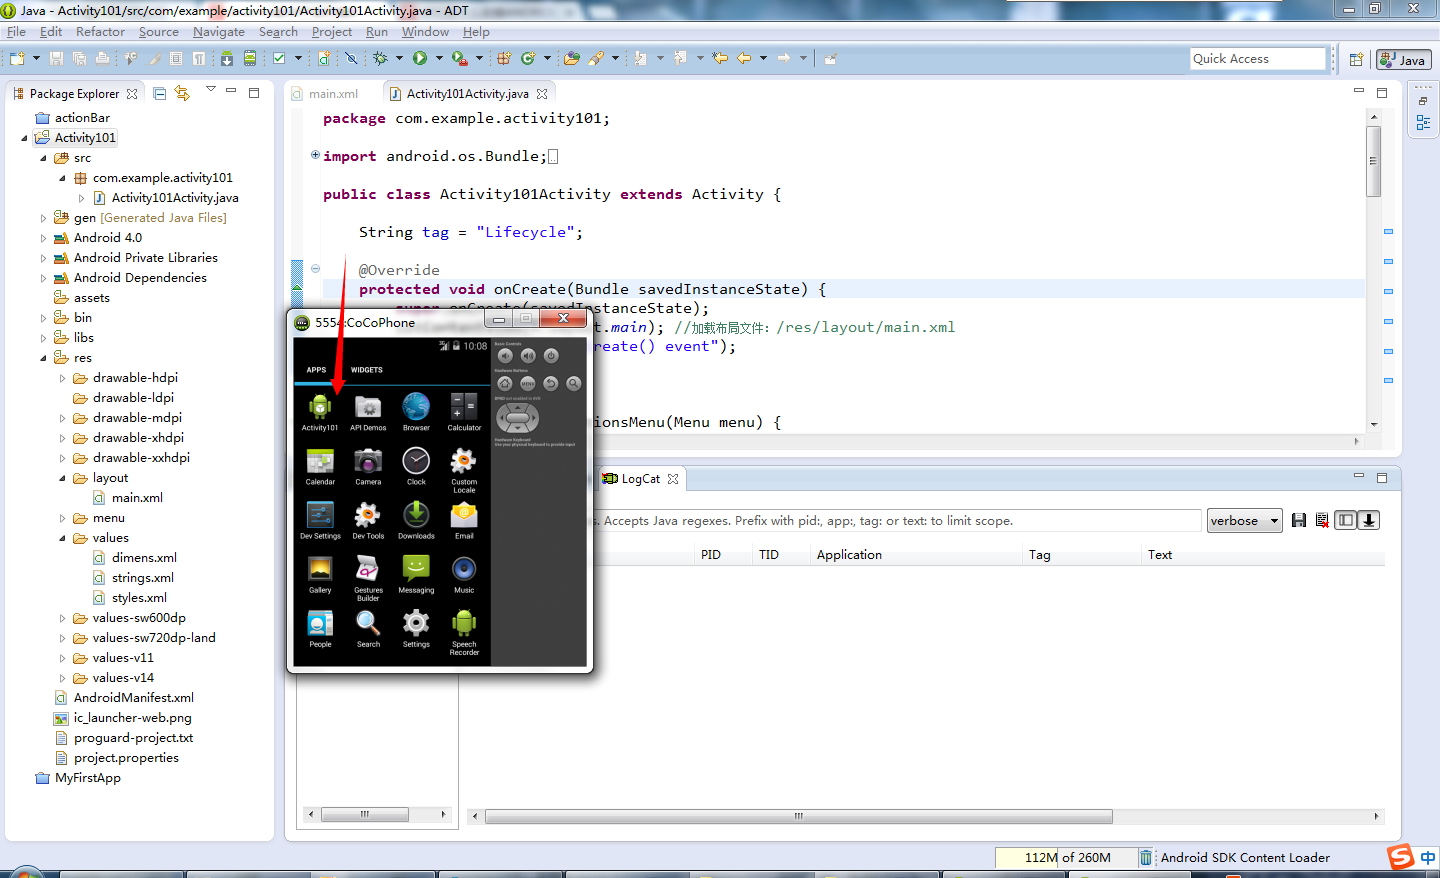Screen dimensions: 1440x878
Task: Click the emulator power button
Action: coord(551,356)
